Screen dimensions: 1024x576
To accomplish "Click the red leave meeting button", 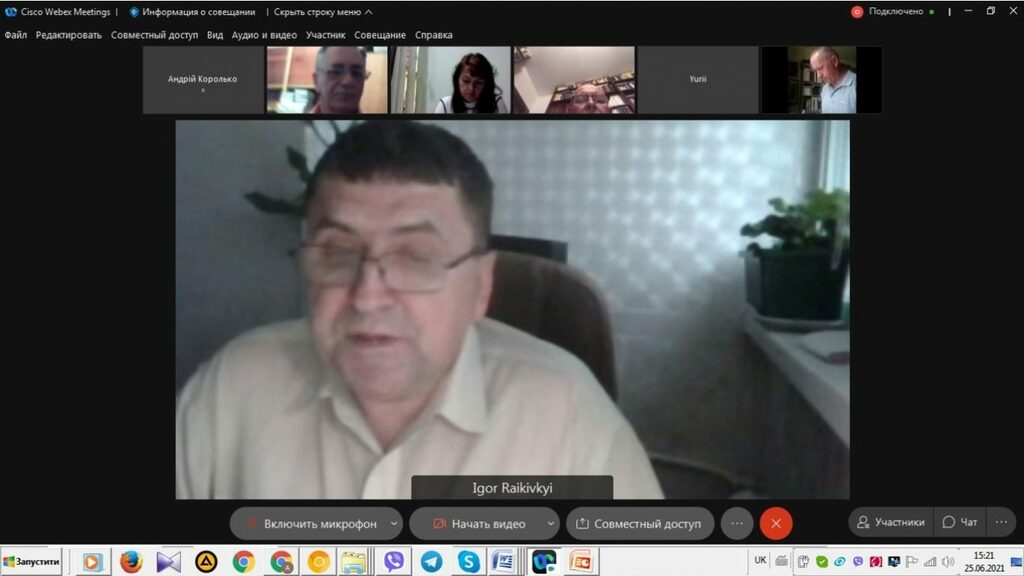I will click(x=776, y=523).
